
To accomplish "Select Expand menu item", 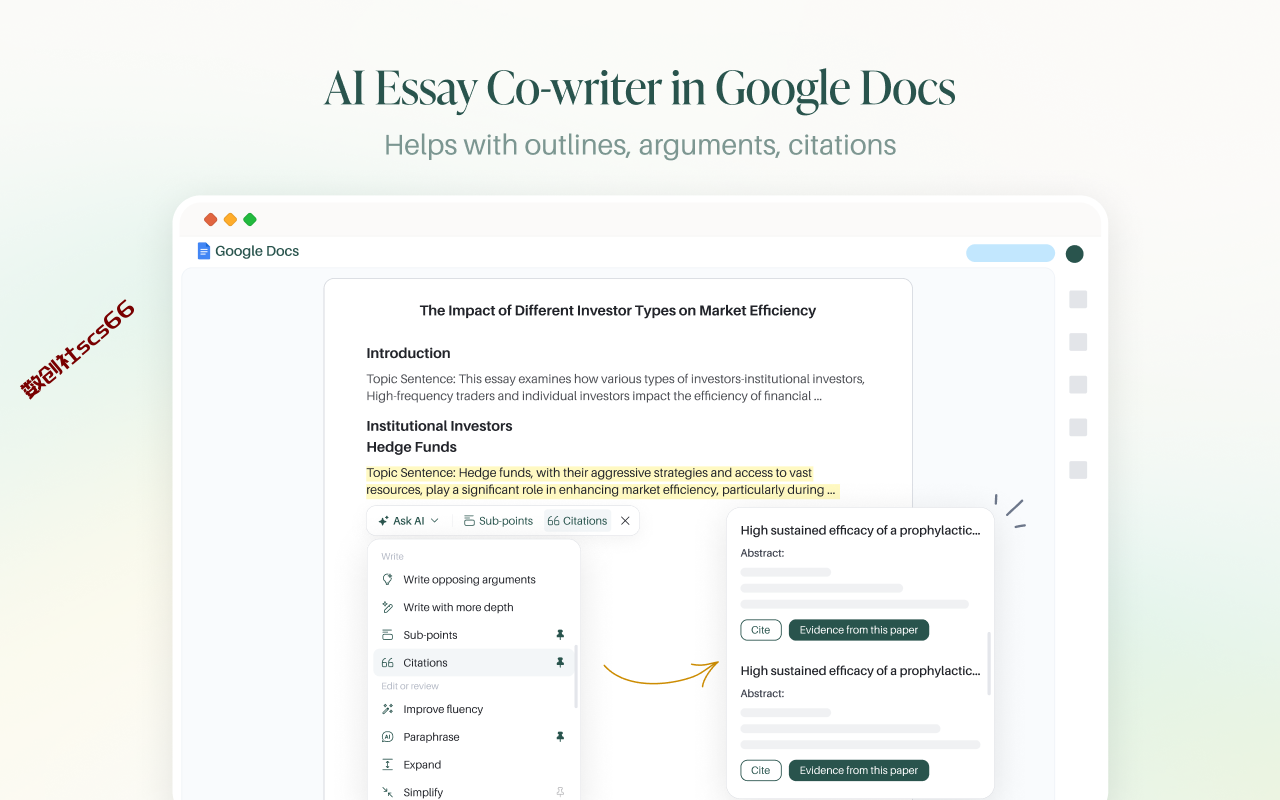I will 474,765.
